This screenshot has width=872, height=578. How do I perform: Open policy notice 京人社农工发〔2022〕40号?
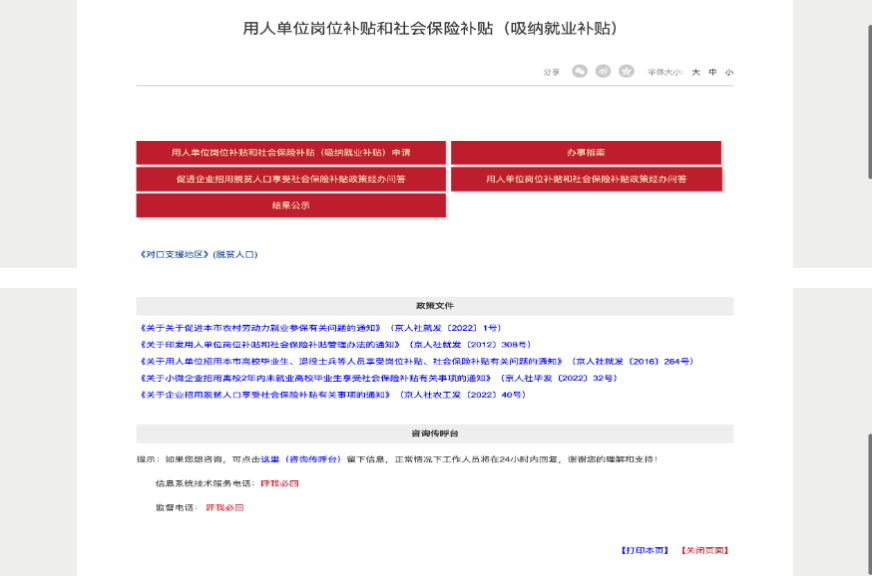click(332, 395)
